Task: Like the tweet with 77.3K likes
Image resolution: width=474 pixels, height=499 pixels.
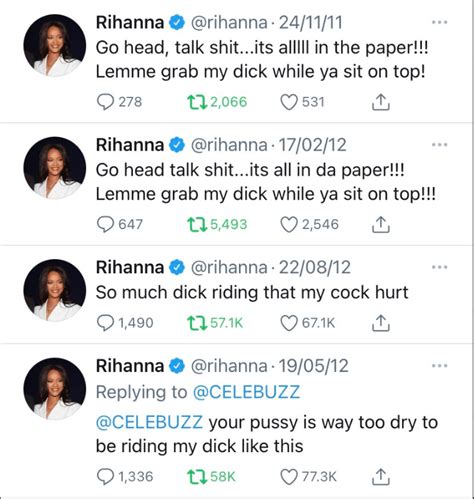Action: [x=288, y=476]
